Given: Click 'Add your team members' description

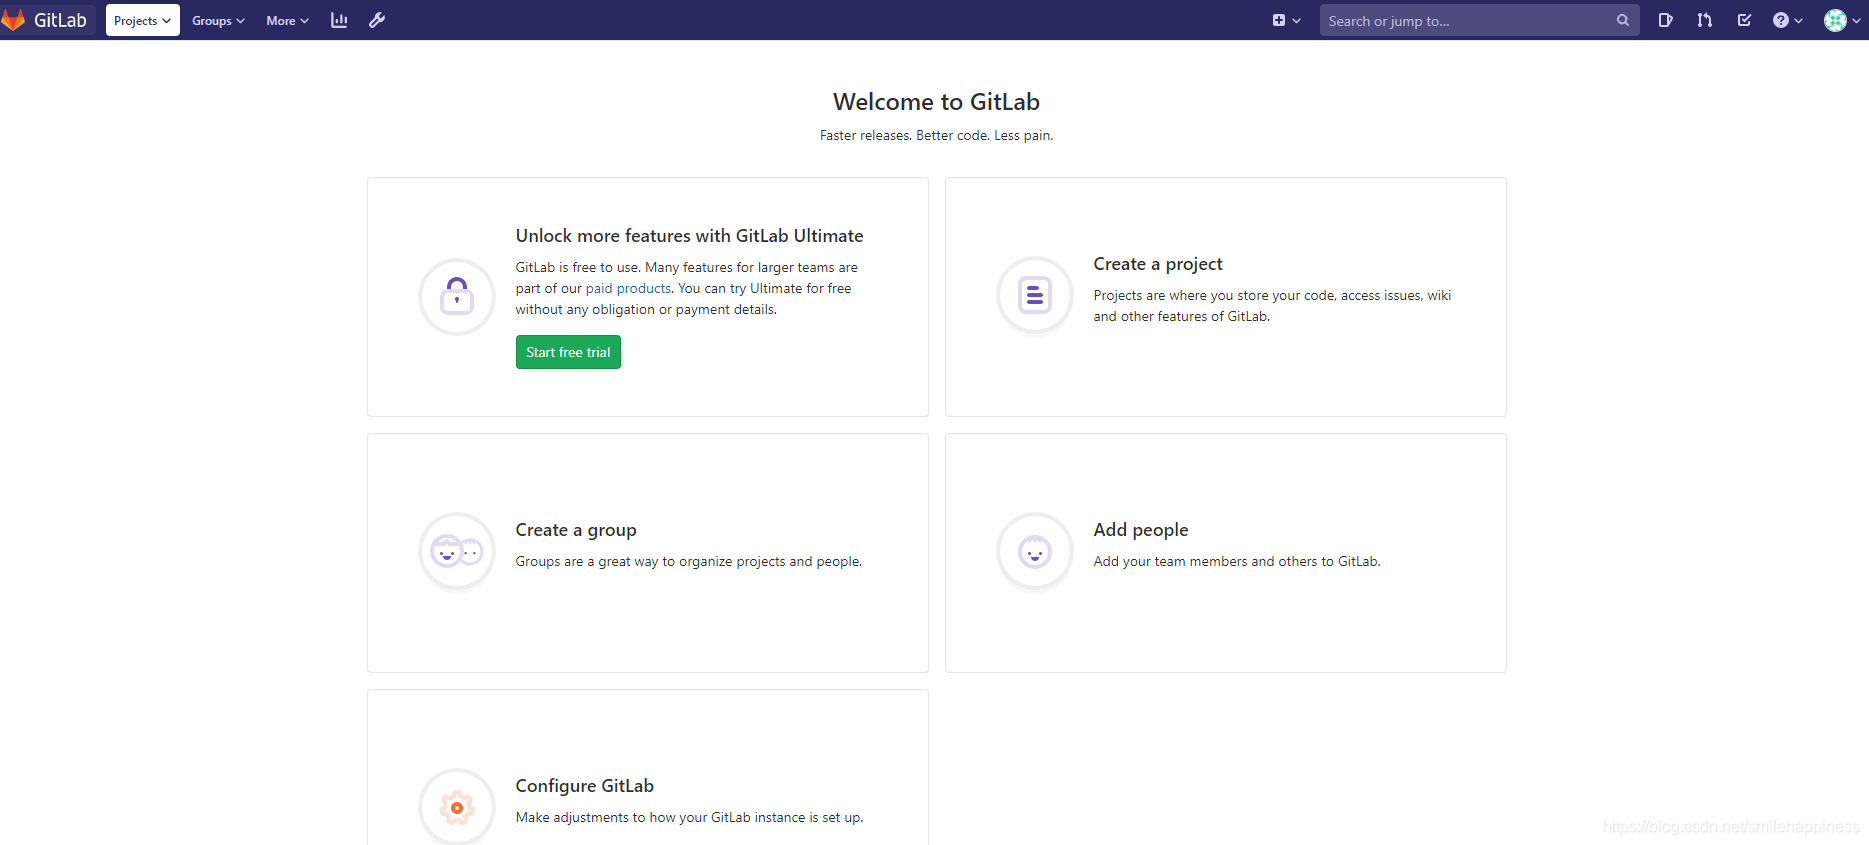Looking at the screenshot, I should [x=1237, y=562].
